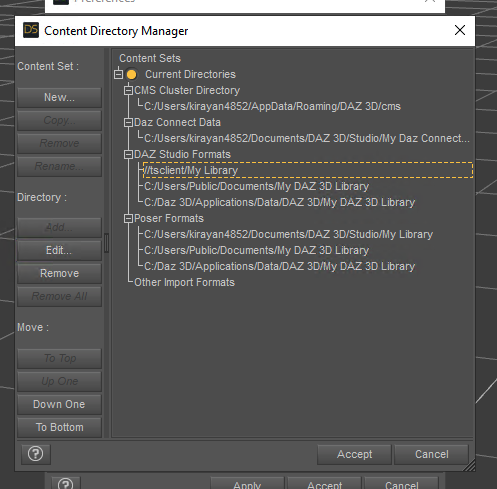Select the orange Current Directories radio indicator
Viewport: 497px width, 489px height.
131,74
